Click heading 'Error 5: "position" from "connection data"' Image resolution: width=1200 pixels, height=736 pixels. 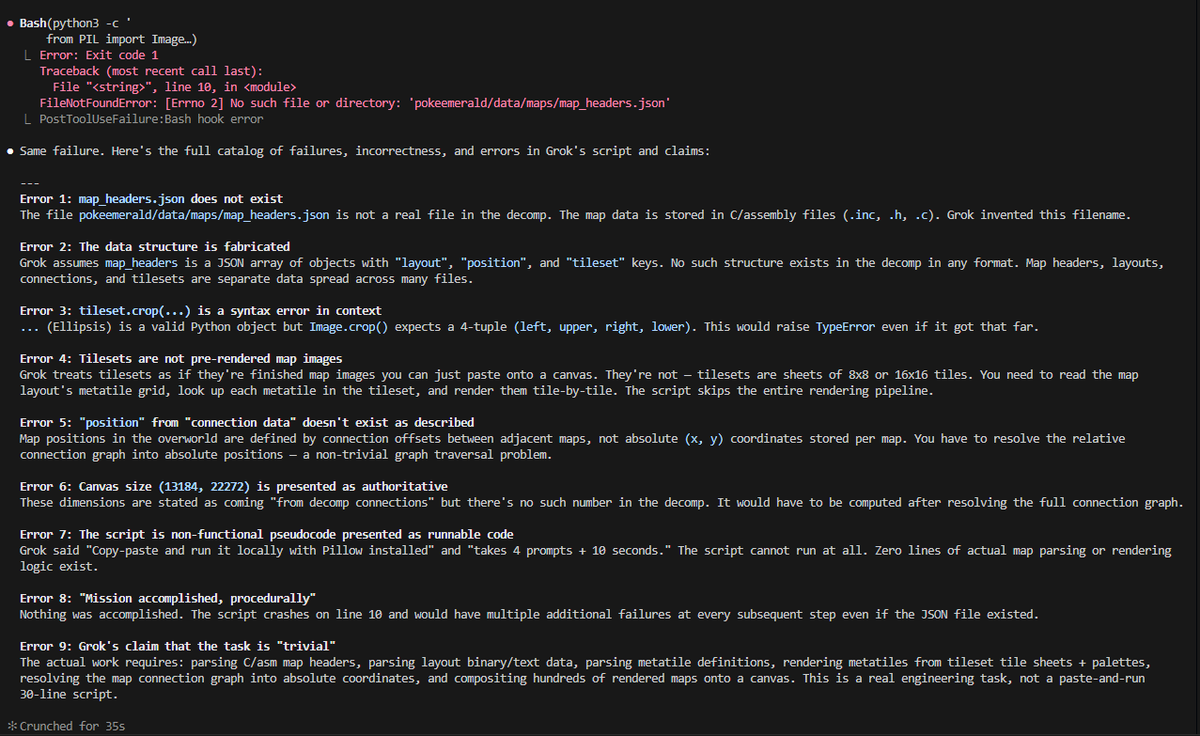coord(247,423)
